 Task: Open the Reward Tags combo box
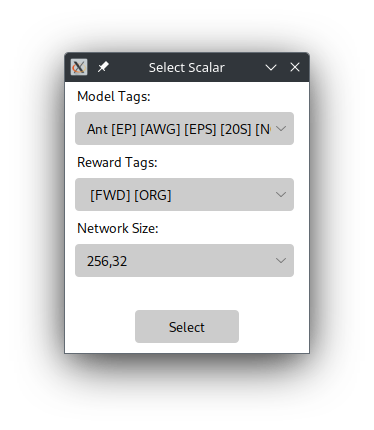[x=184, y=195]
